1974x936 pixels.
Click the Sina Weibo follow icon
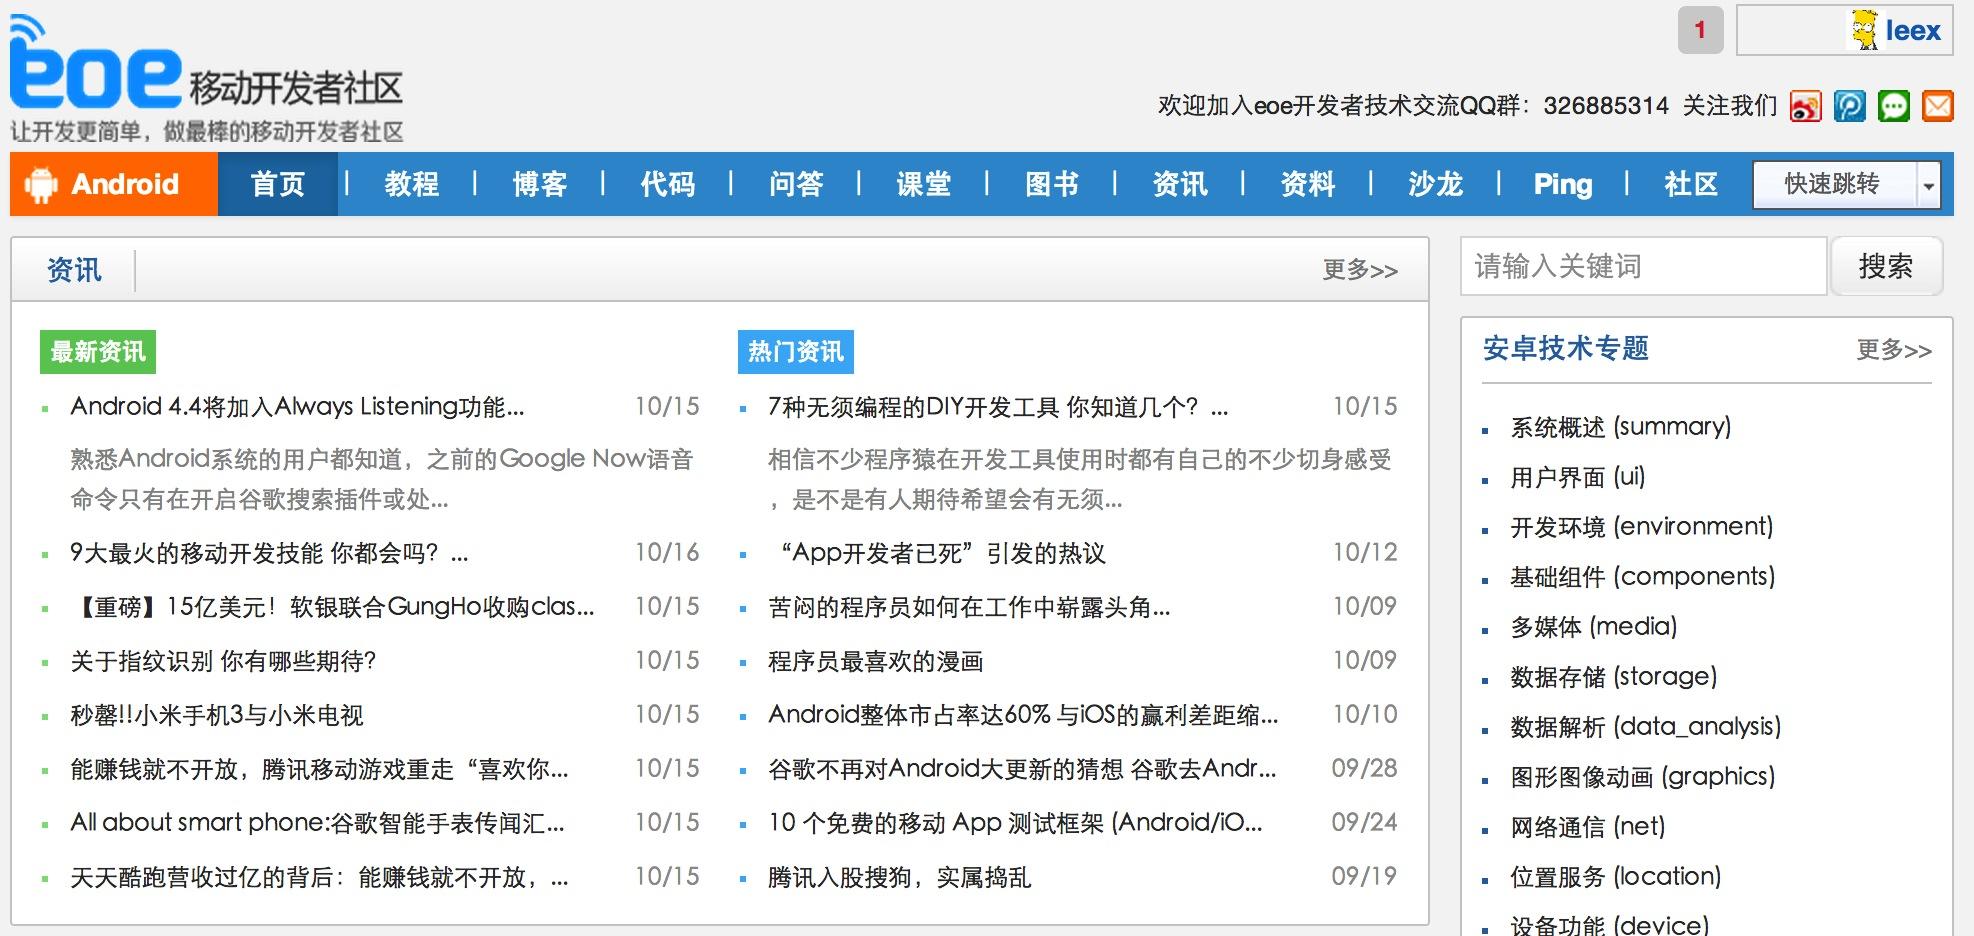click(x=1804, y=107)
